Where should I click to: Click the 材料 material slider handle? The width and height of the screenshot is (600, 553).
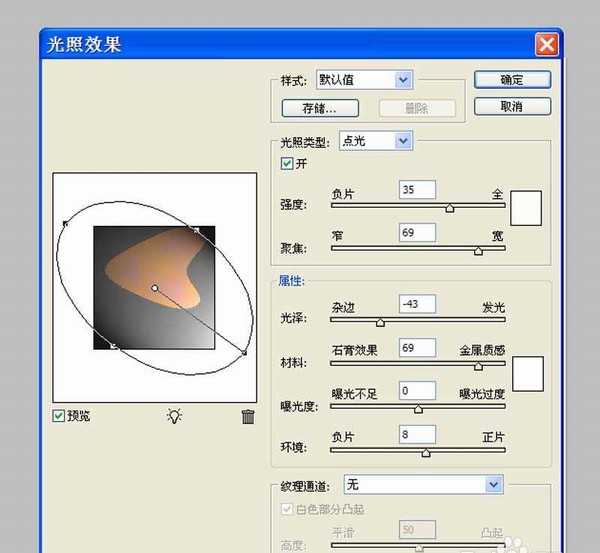coord(478,366)
